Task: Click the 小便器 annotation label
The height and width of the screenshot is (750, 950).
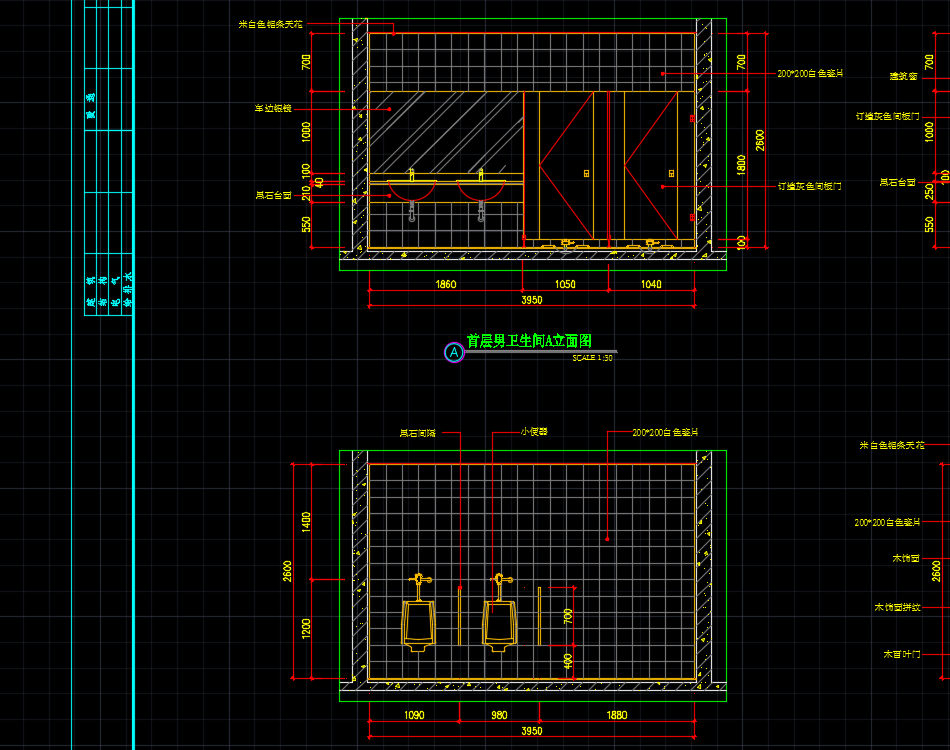Action: click(534, 433)
